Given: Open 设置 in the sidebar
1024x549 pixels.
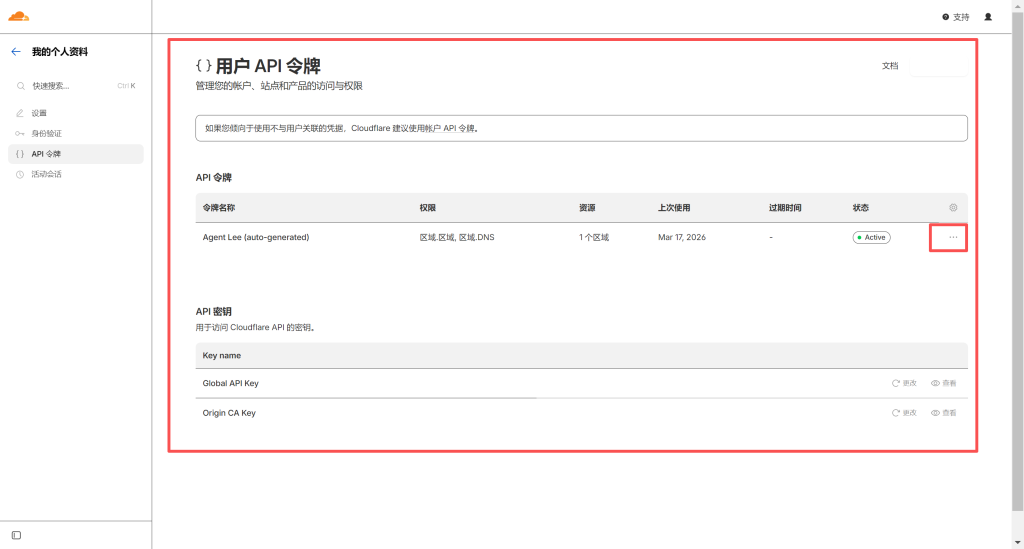Looking at the screenshot, I should click(39, 113).
